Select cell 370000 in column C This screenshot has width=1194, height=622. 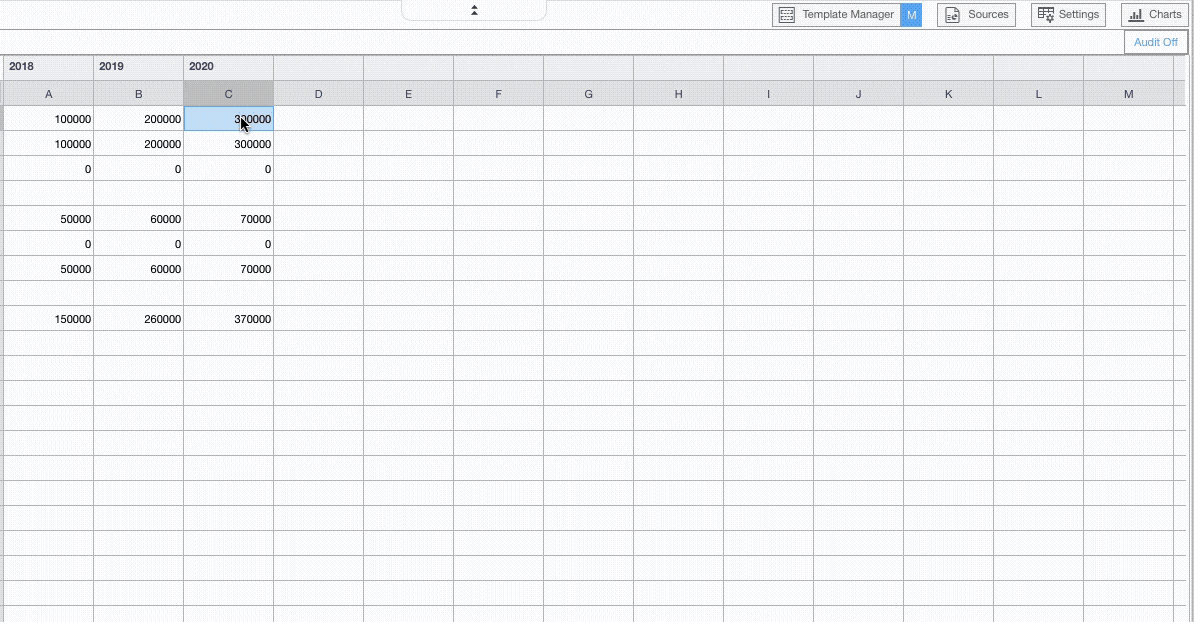pyautogui.click(x=228, y=319)
